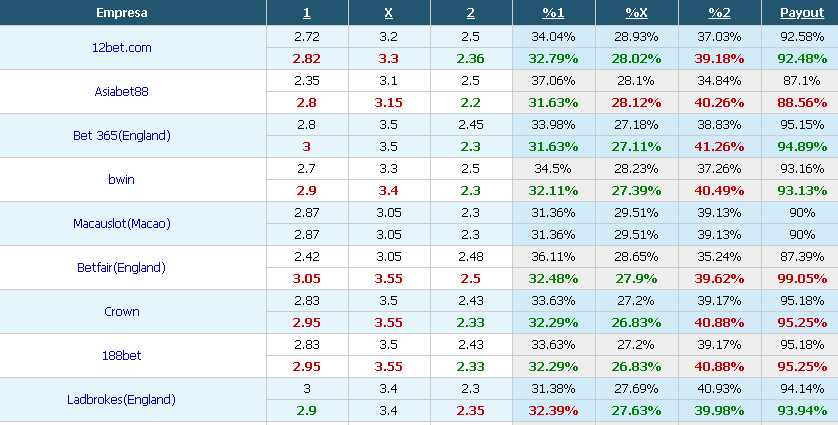Screen dimensions: 838x425
Task: Open the 188bet bookmaker link
Action: pyautogui.click(x=121, y=356)
